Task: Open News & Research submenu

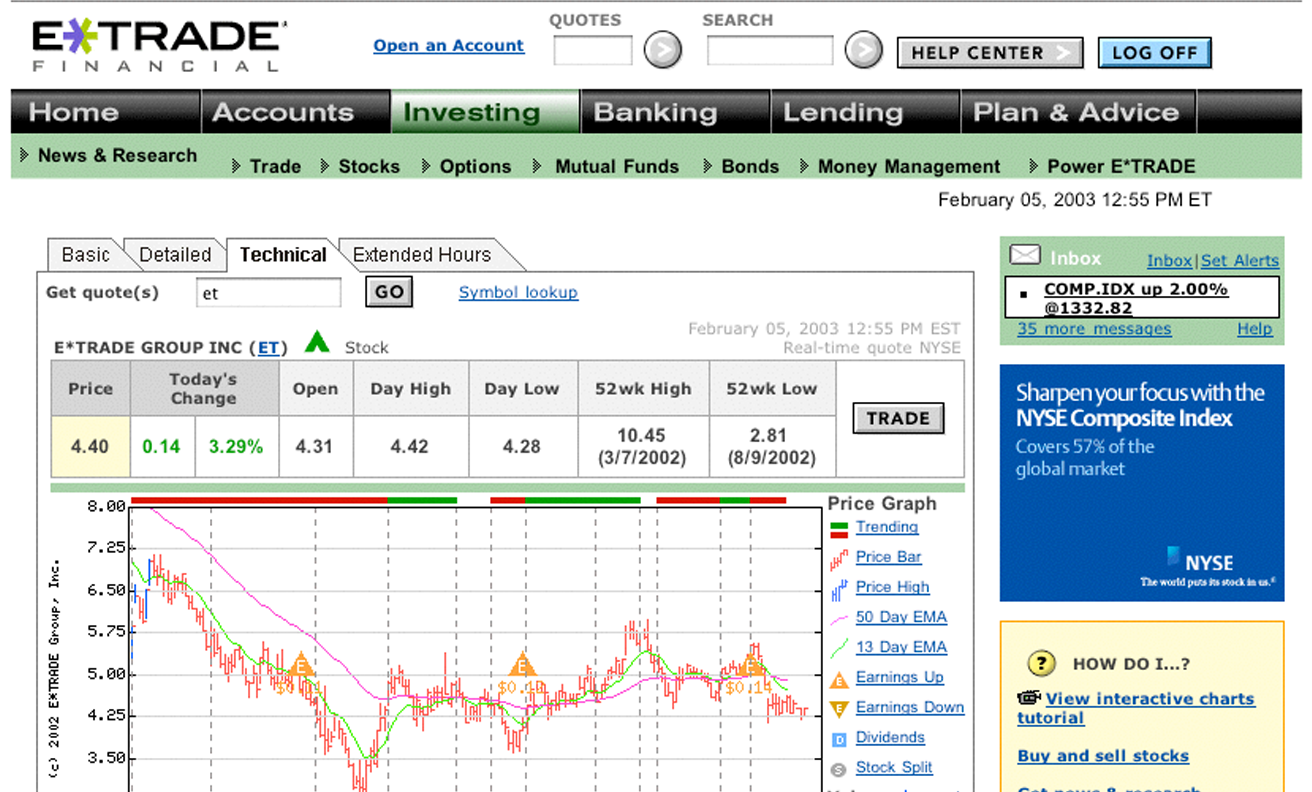Action: [117, 155]
